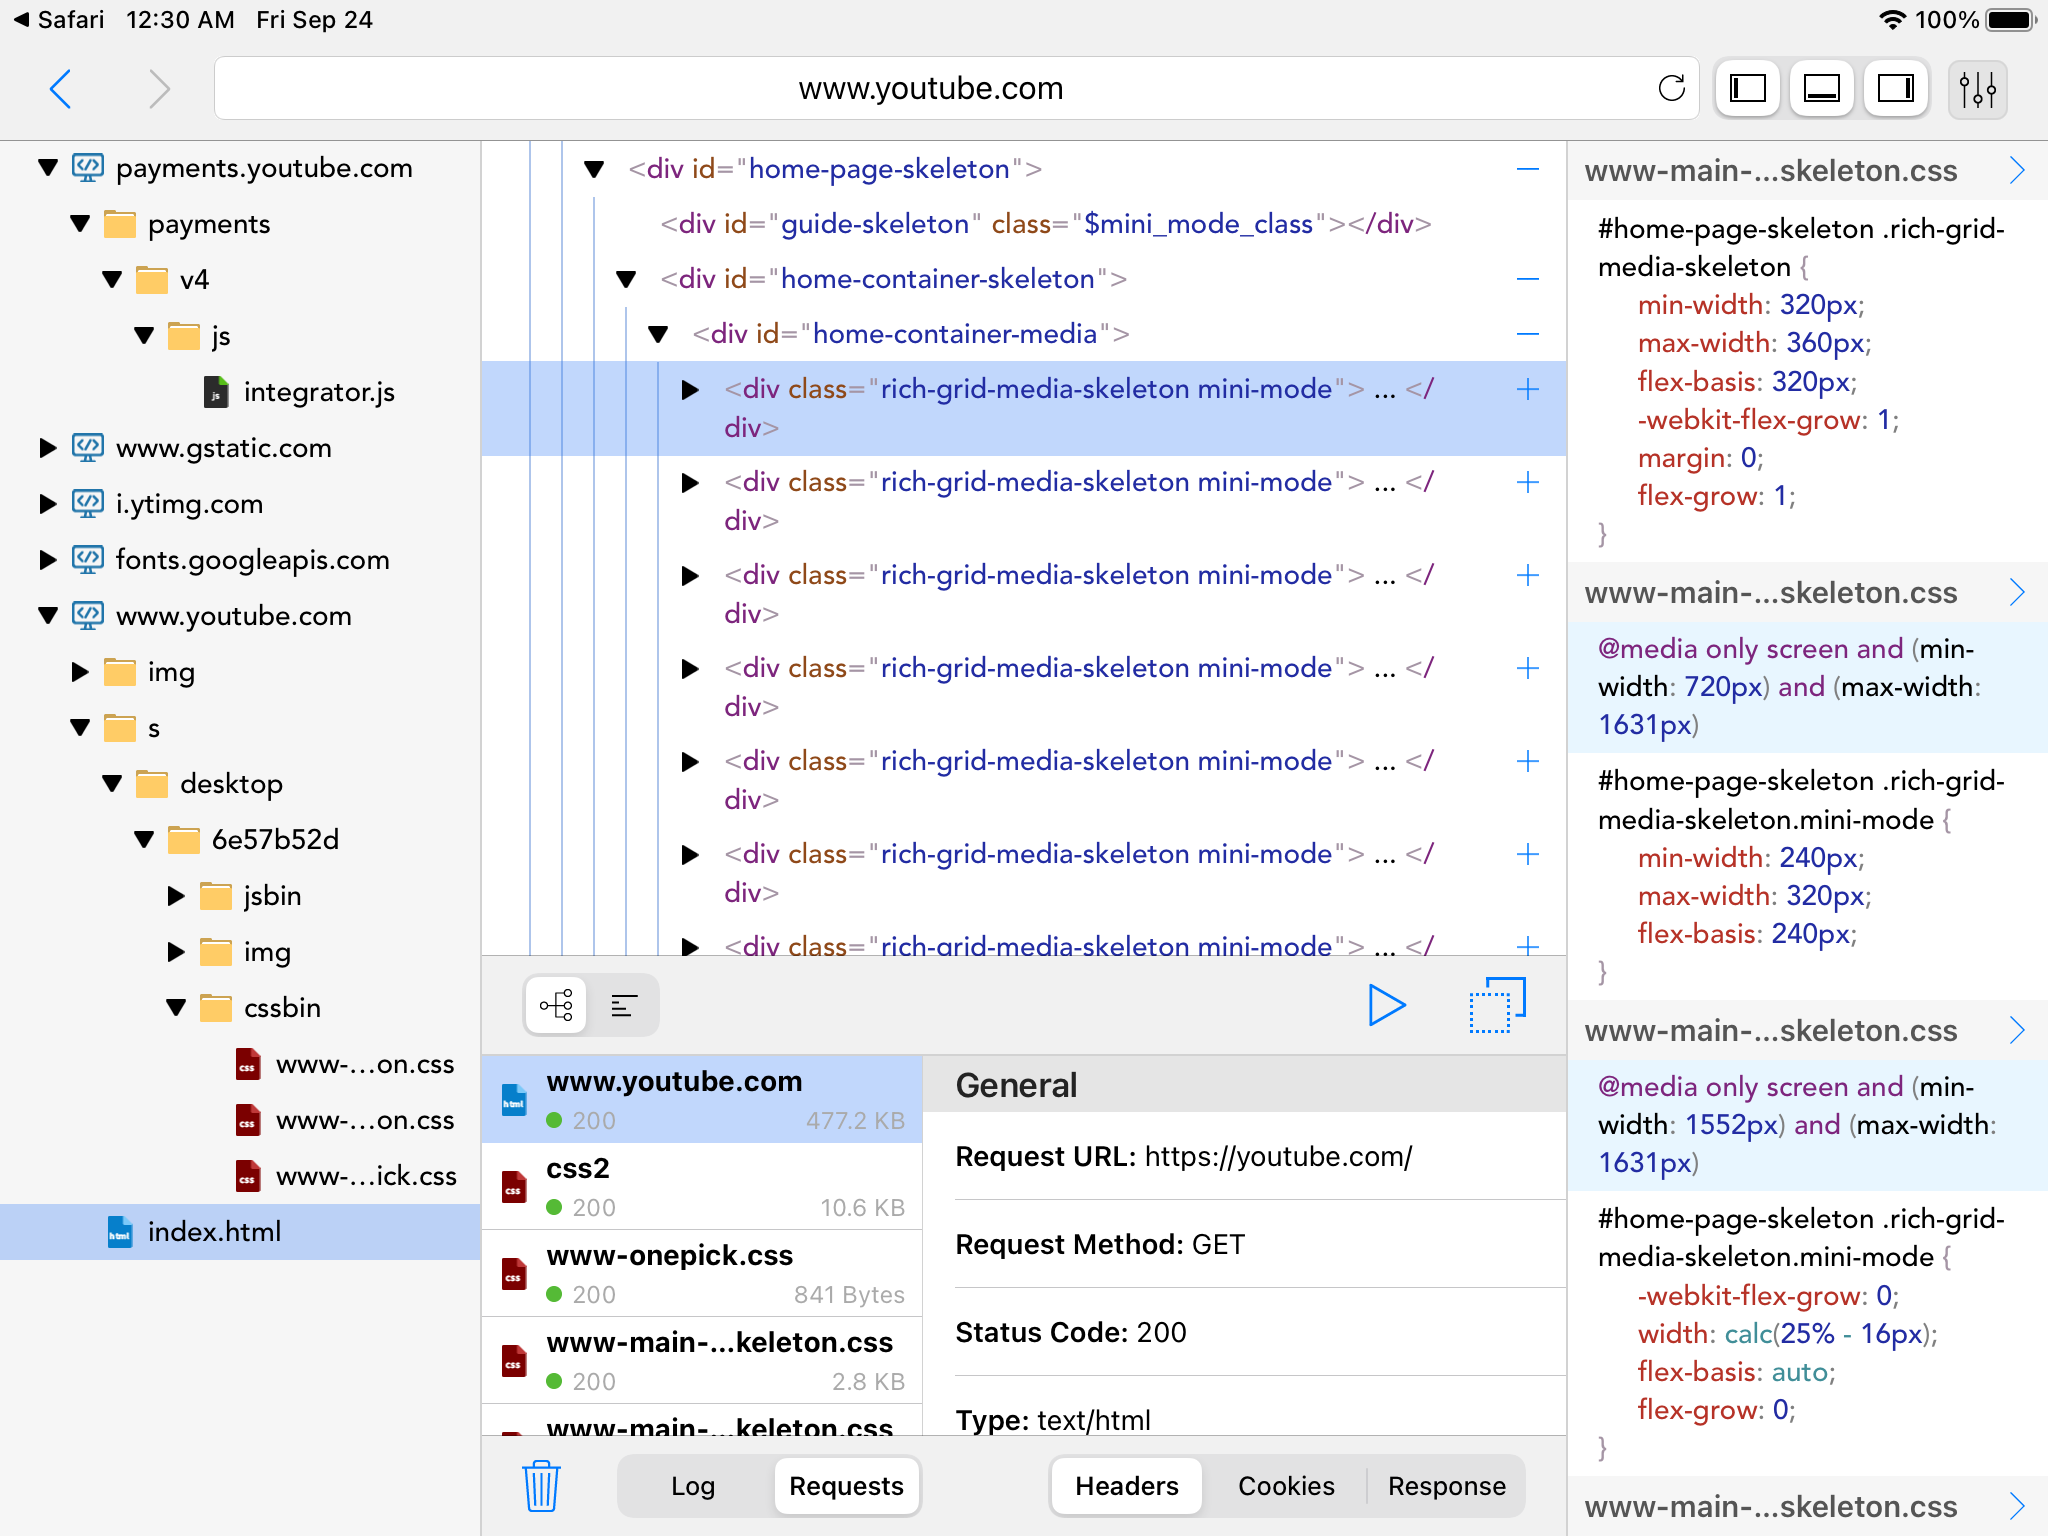
Task: Switch to text lines view icon
Action: tap(623, 1005)
